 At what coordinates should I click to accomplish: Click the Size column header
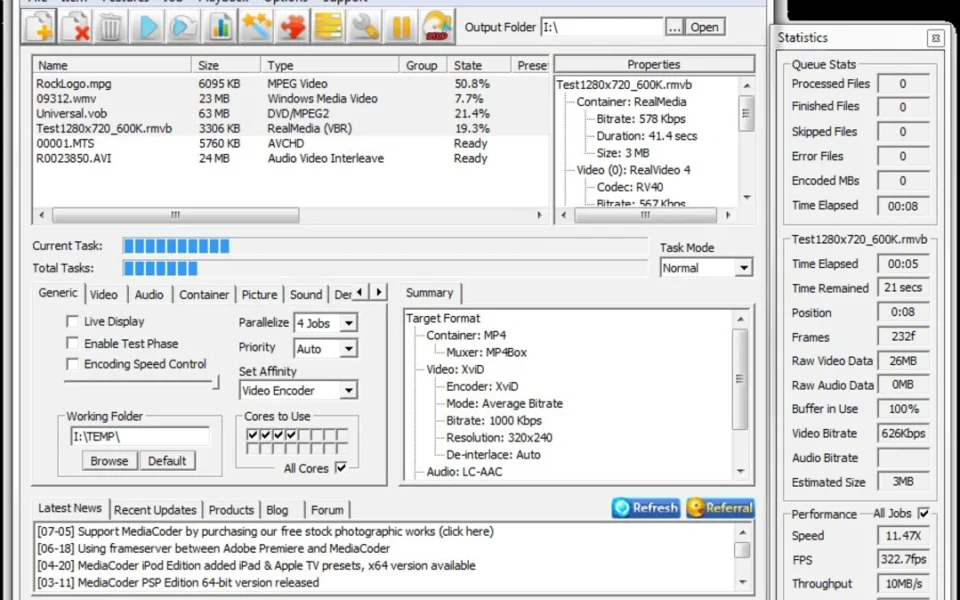pos(225,65)
